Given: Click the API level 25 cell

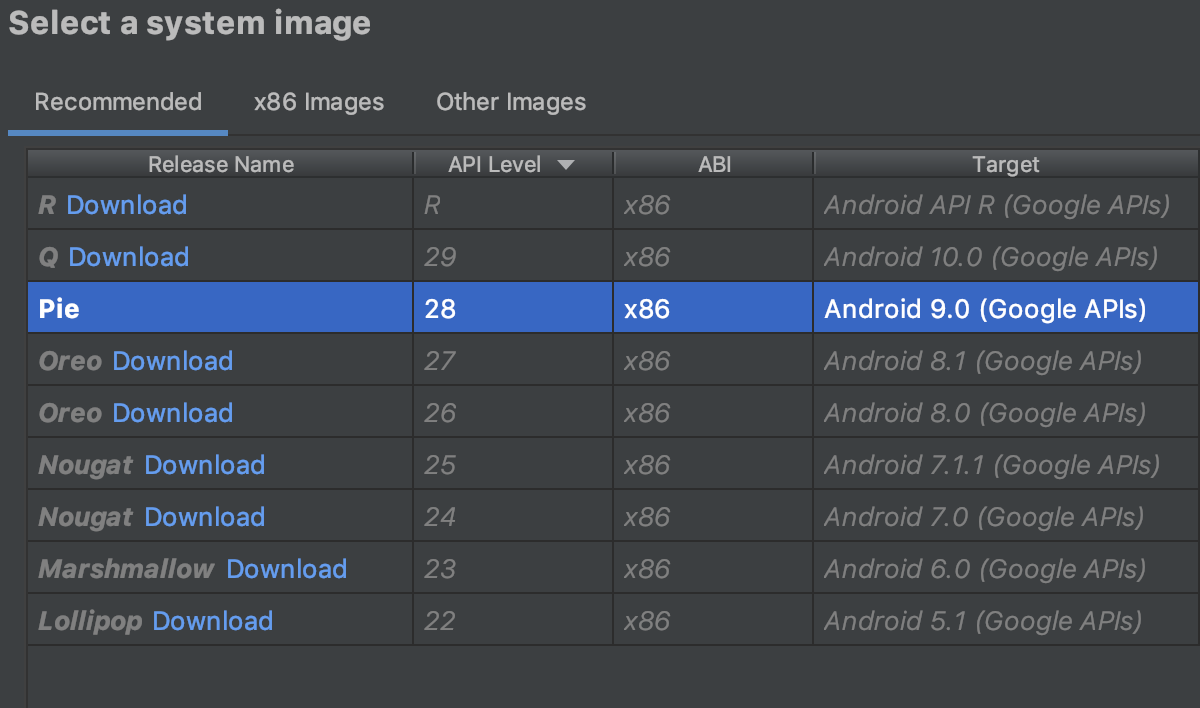Looking at the screenshot, I should 513,465.
